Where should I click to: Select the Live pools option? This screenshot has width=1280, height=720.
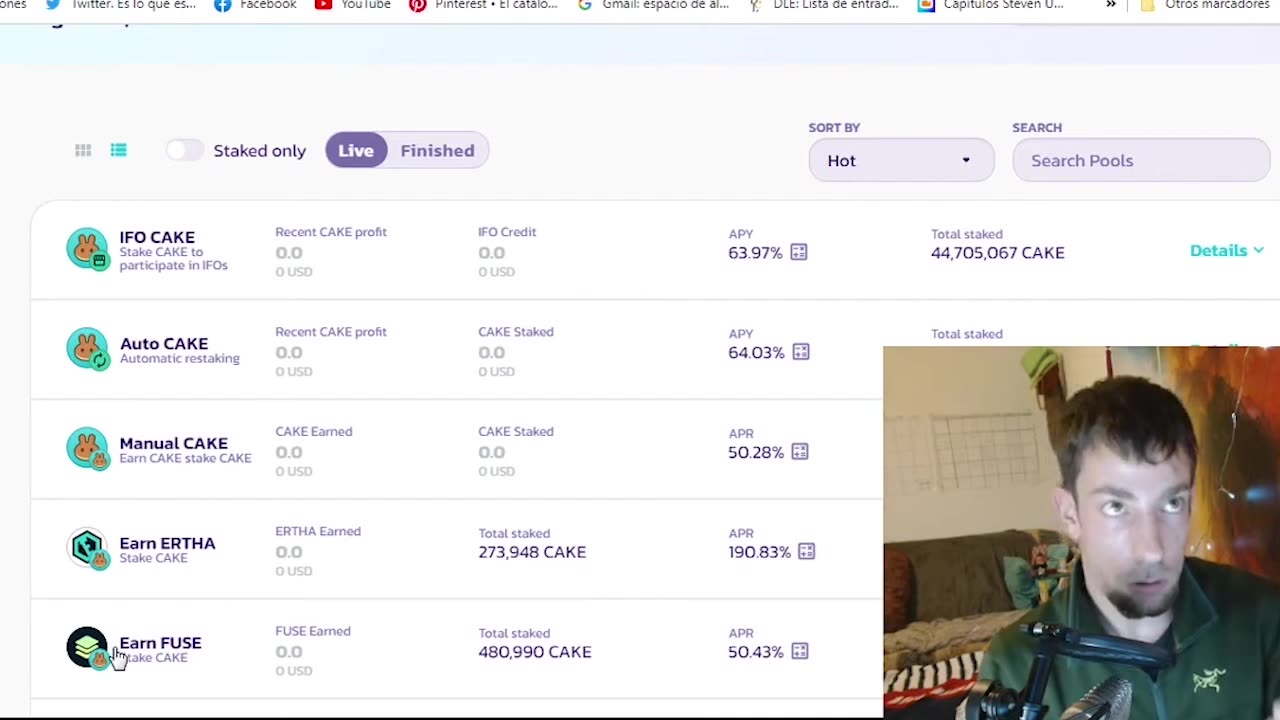(x=356, y=150)
